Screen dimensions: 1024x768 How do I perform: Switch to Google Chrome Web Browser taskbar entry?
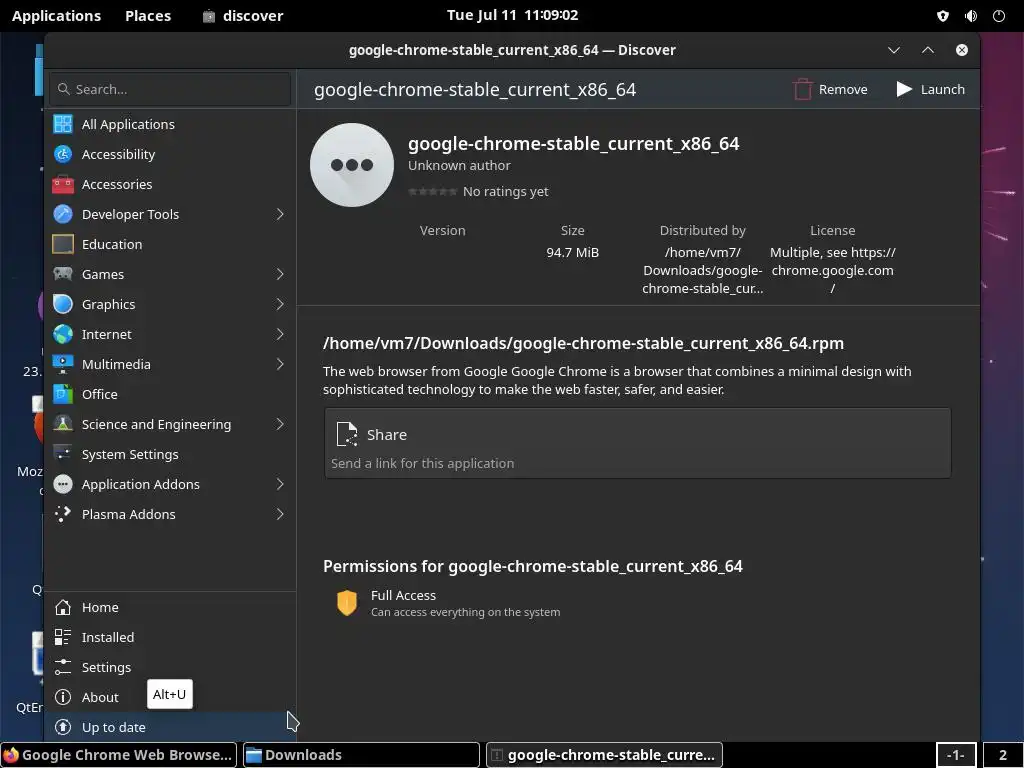[119, 755]
